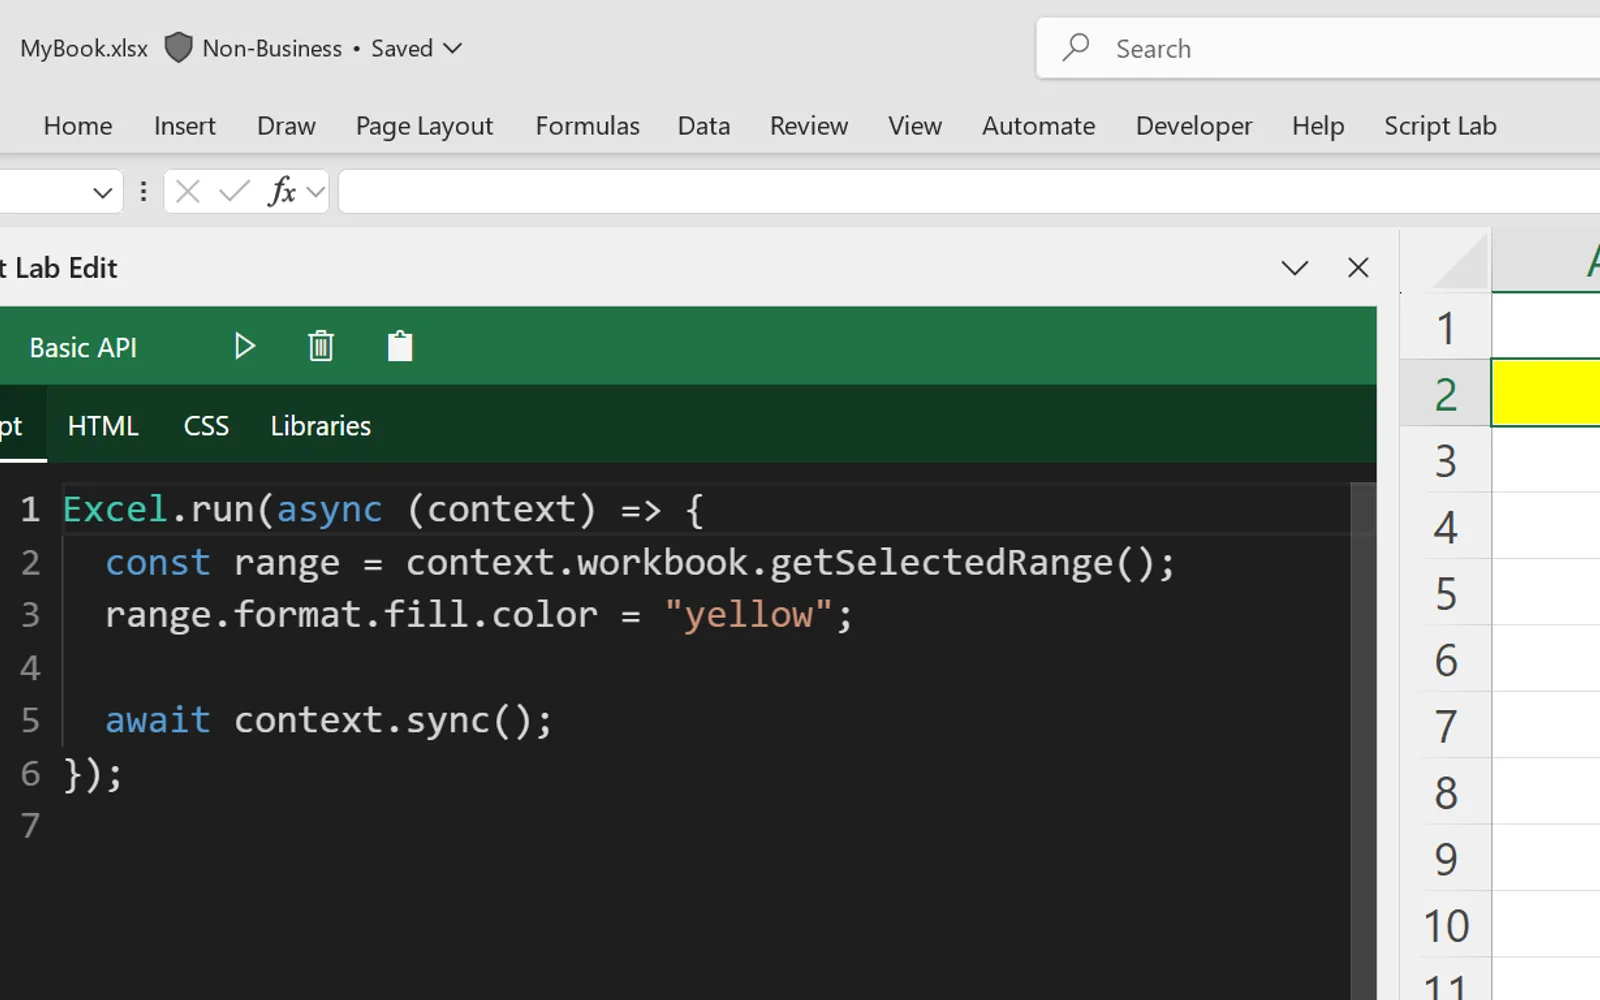Click the search magnifier icon

pyautogui.click(x=1076, y=47)
